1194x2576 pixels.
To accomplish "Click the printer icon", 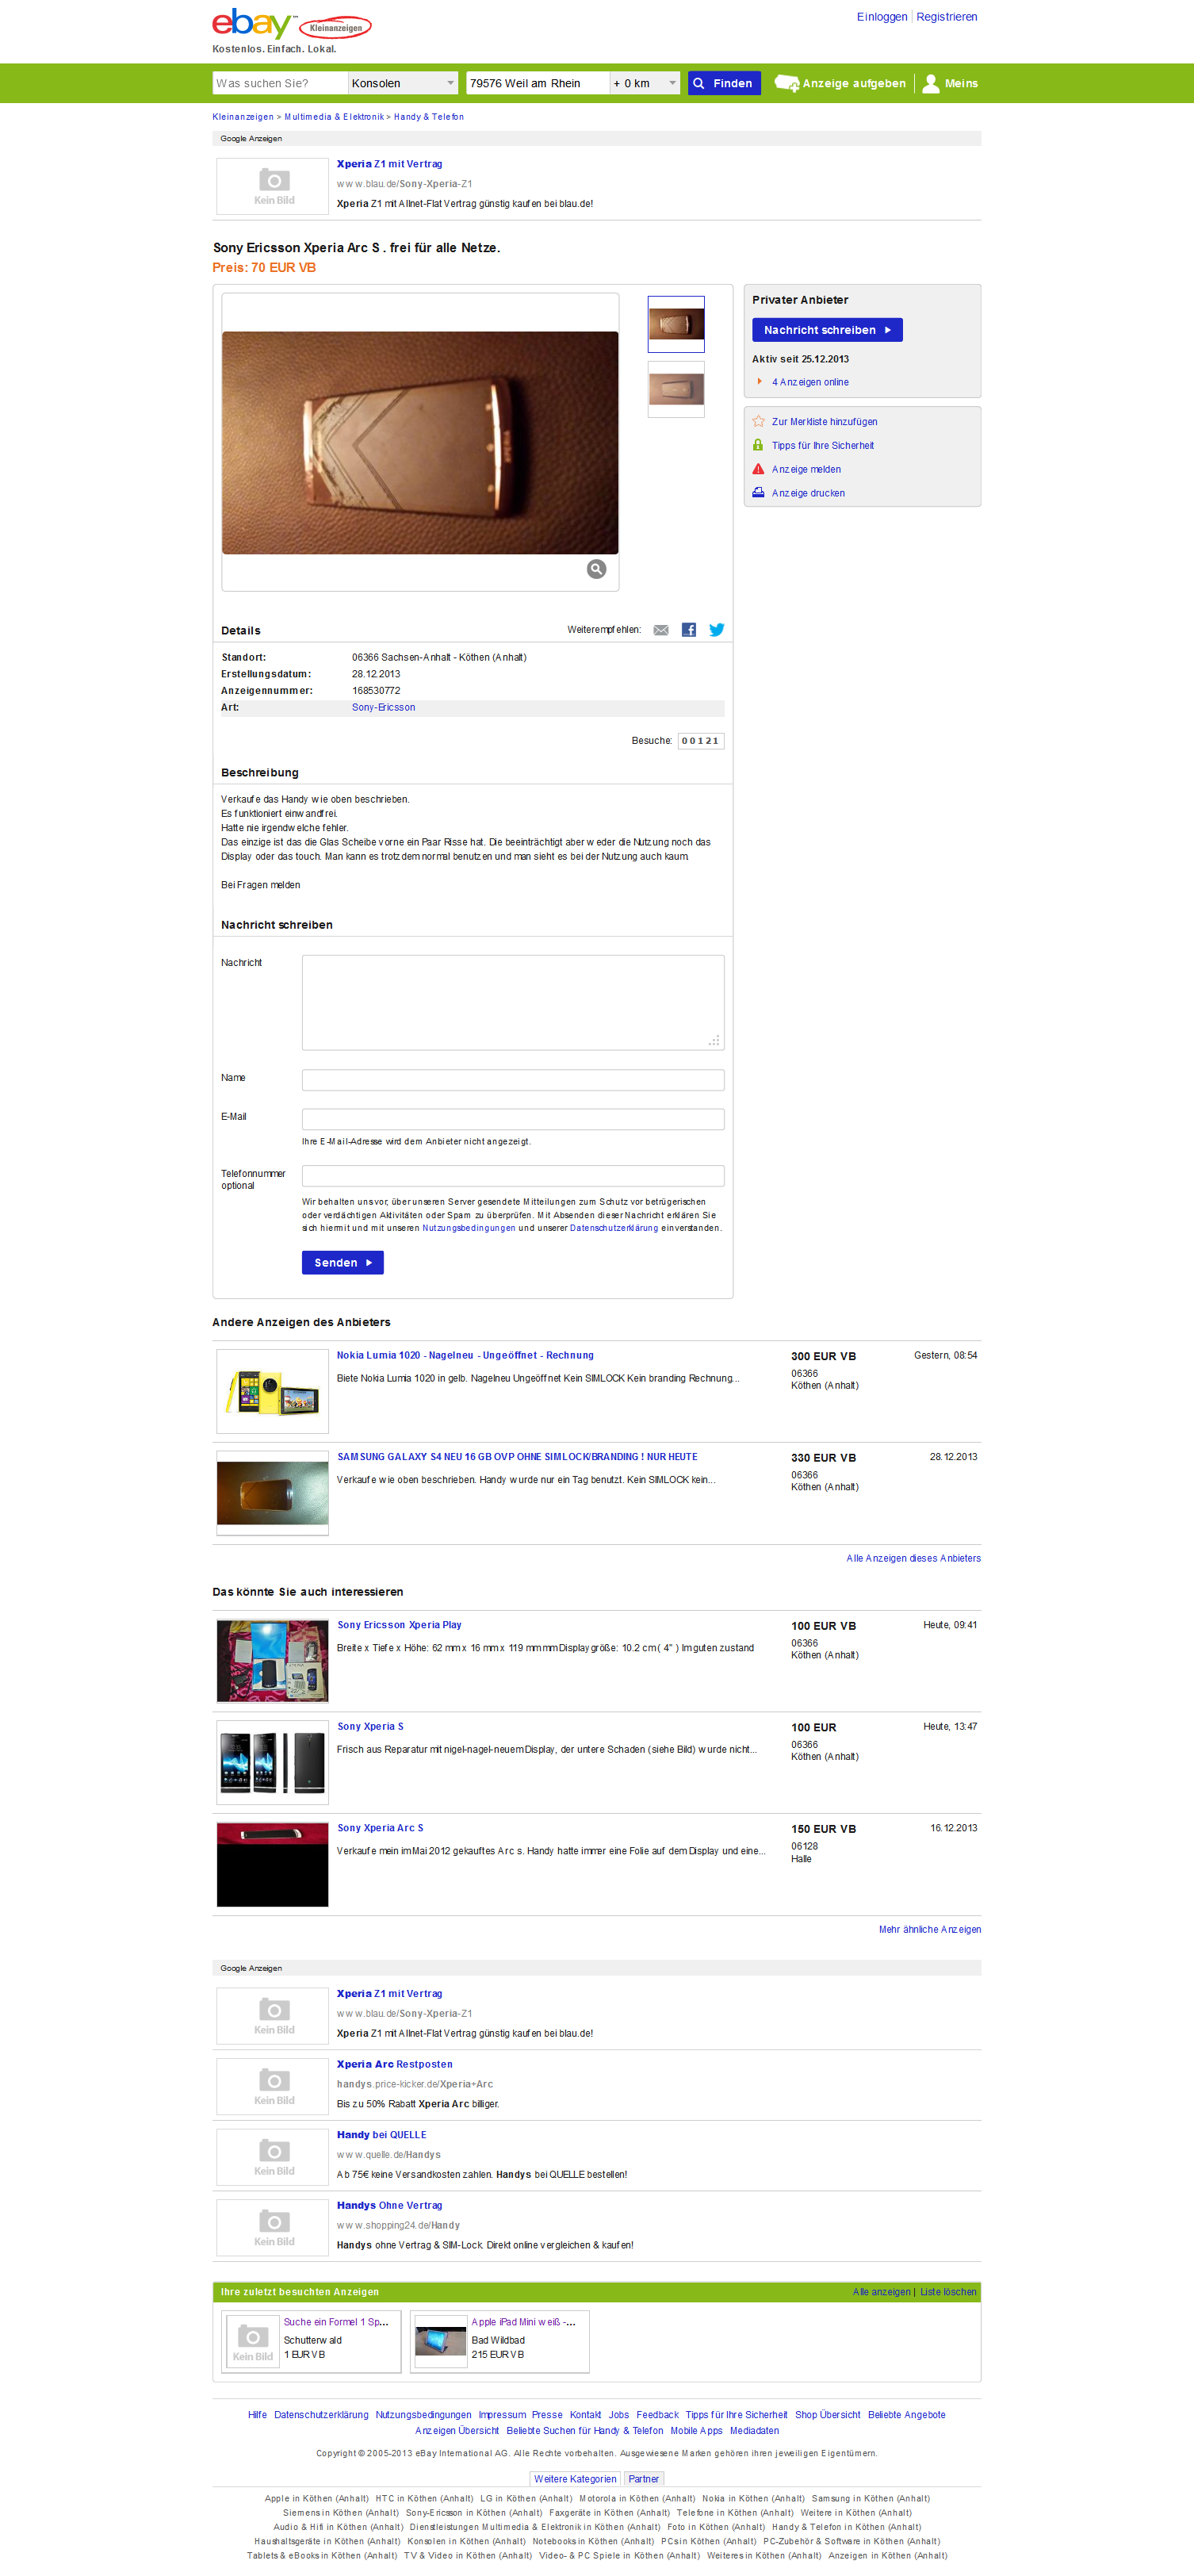I will (758, 493).
